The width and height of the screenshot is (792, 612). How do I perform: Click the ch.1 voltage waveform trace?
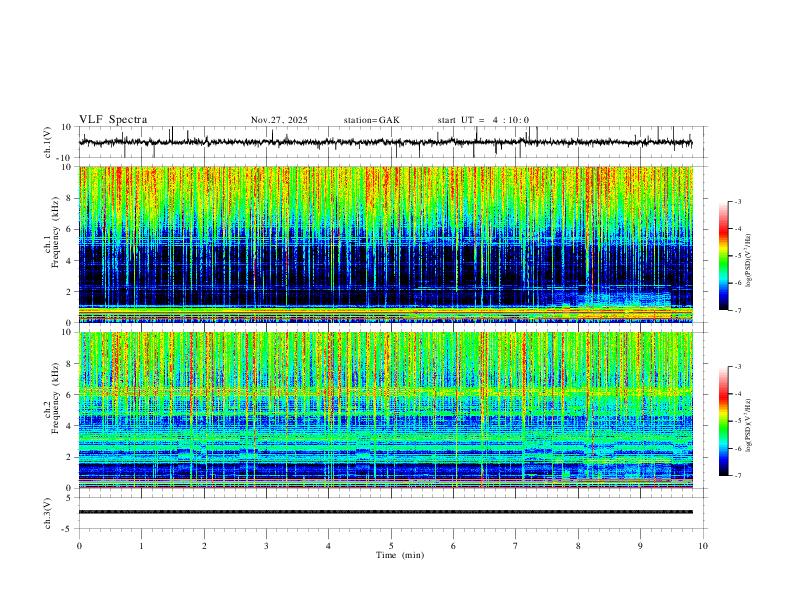pyautogui.click(x=385, y=142)
